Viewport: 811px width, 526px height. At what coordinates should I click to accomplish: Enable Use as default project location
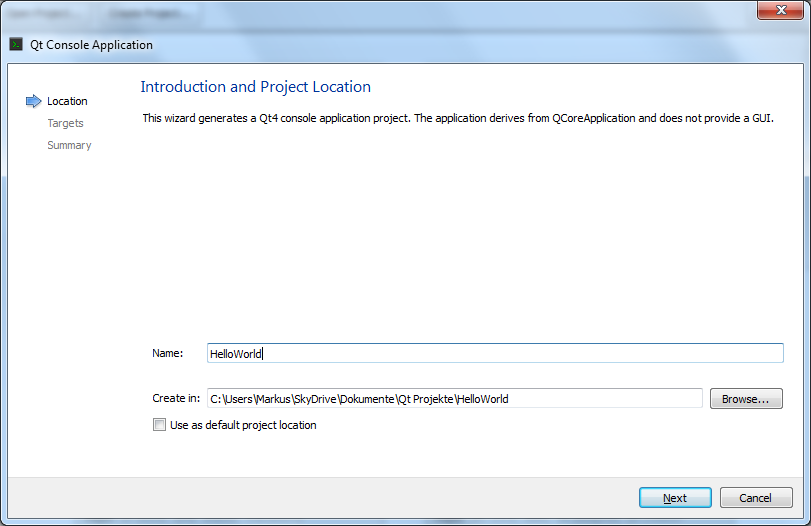[159, 425]
